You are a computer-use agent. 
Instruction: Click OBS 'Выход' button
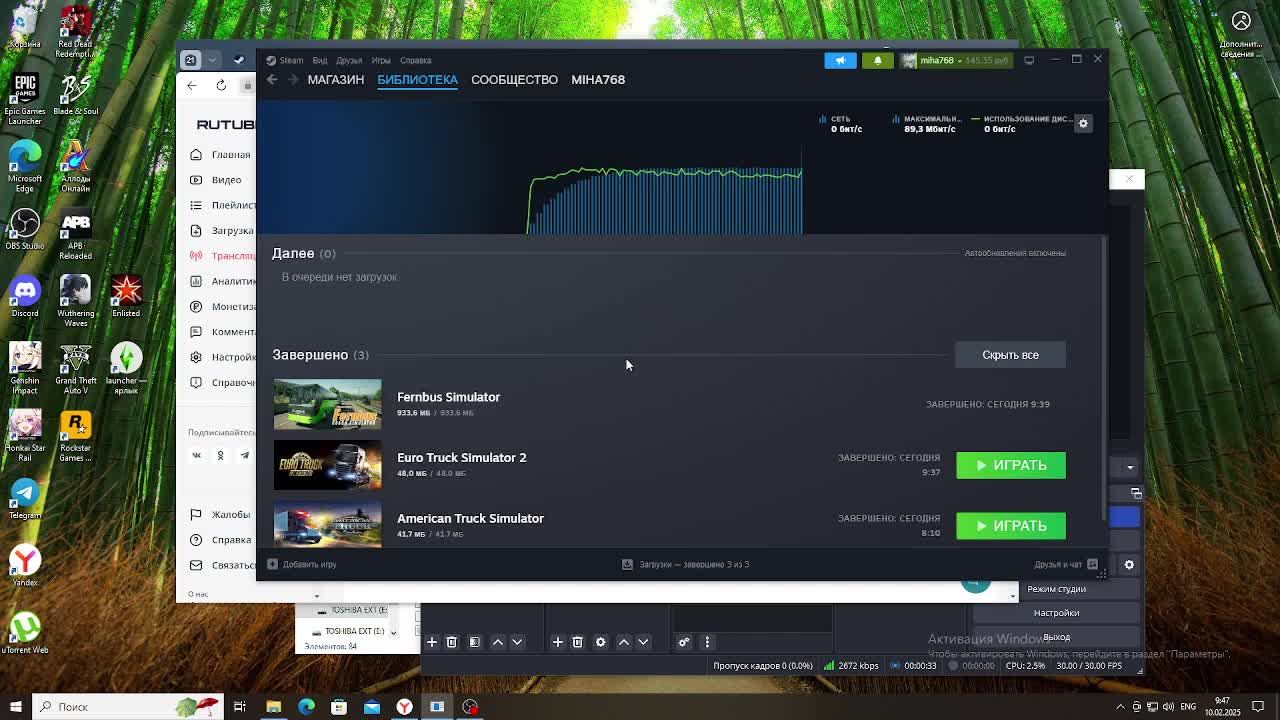[1056, 637]
